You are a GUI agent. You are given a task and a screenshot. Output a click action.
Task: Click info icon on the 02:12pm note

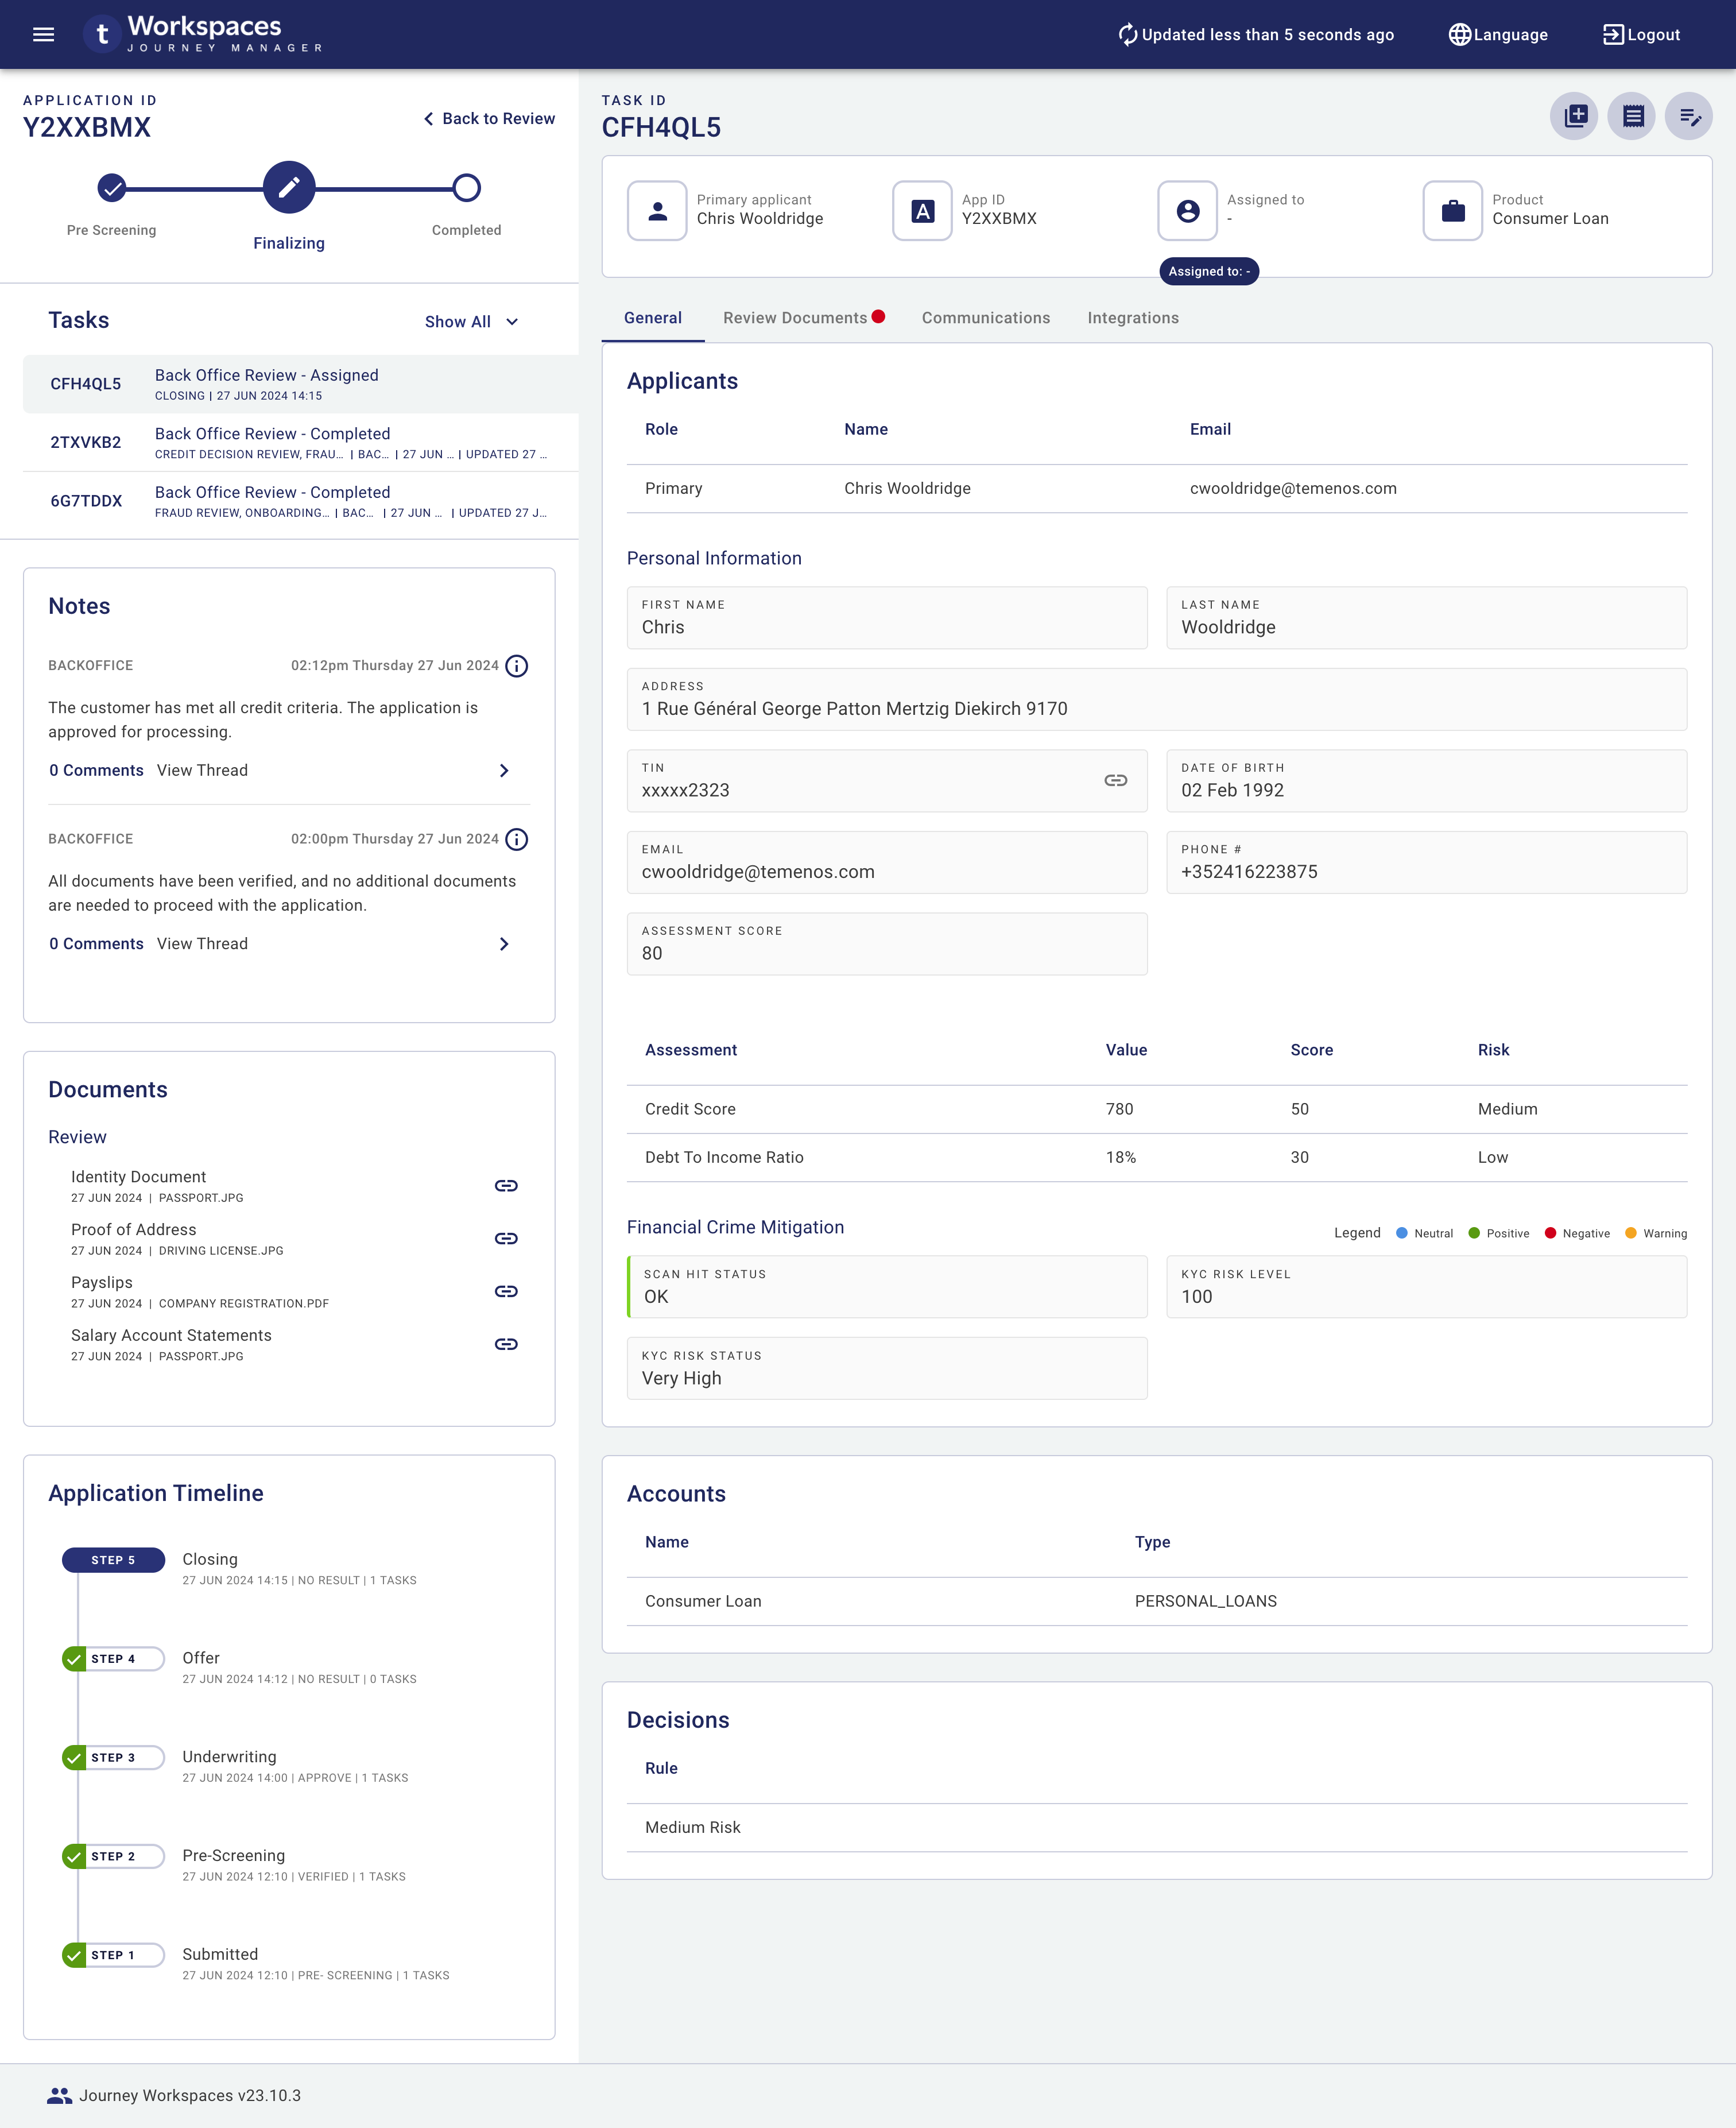point(517,666)
